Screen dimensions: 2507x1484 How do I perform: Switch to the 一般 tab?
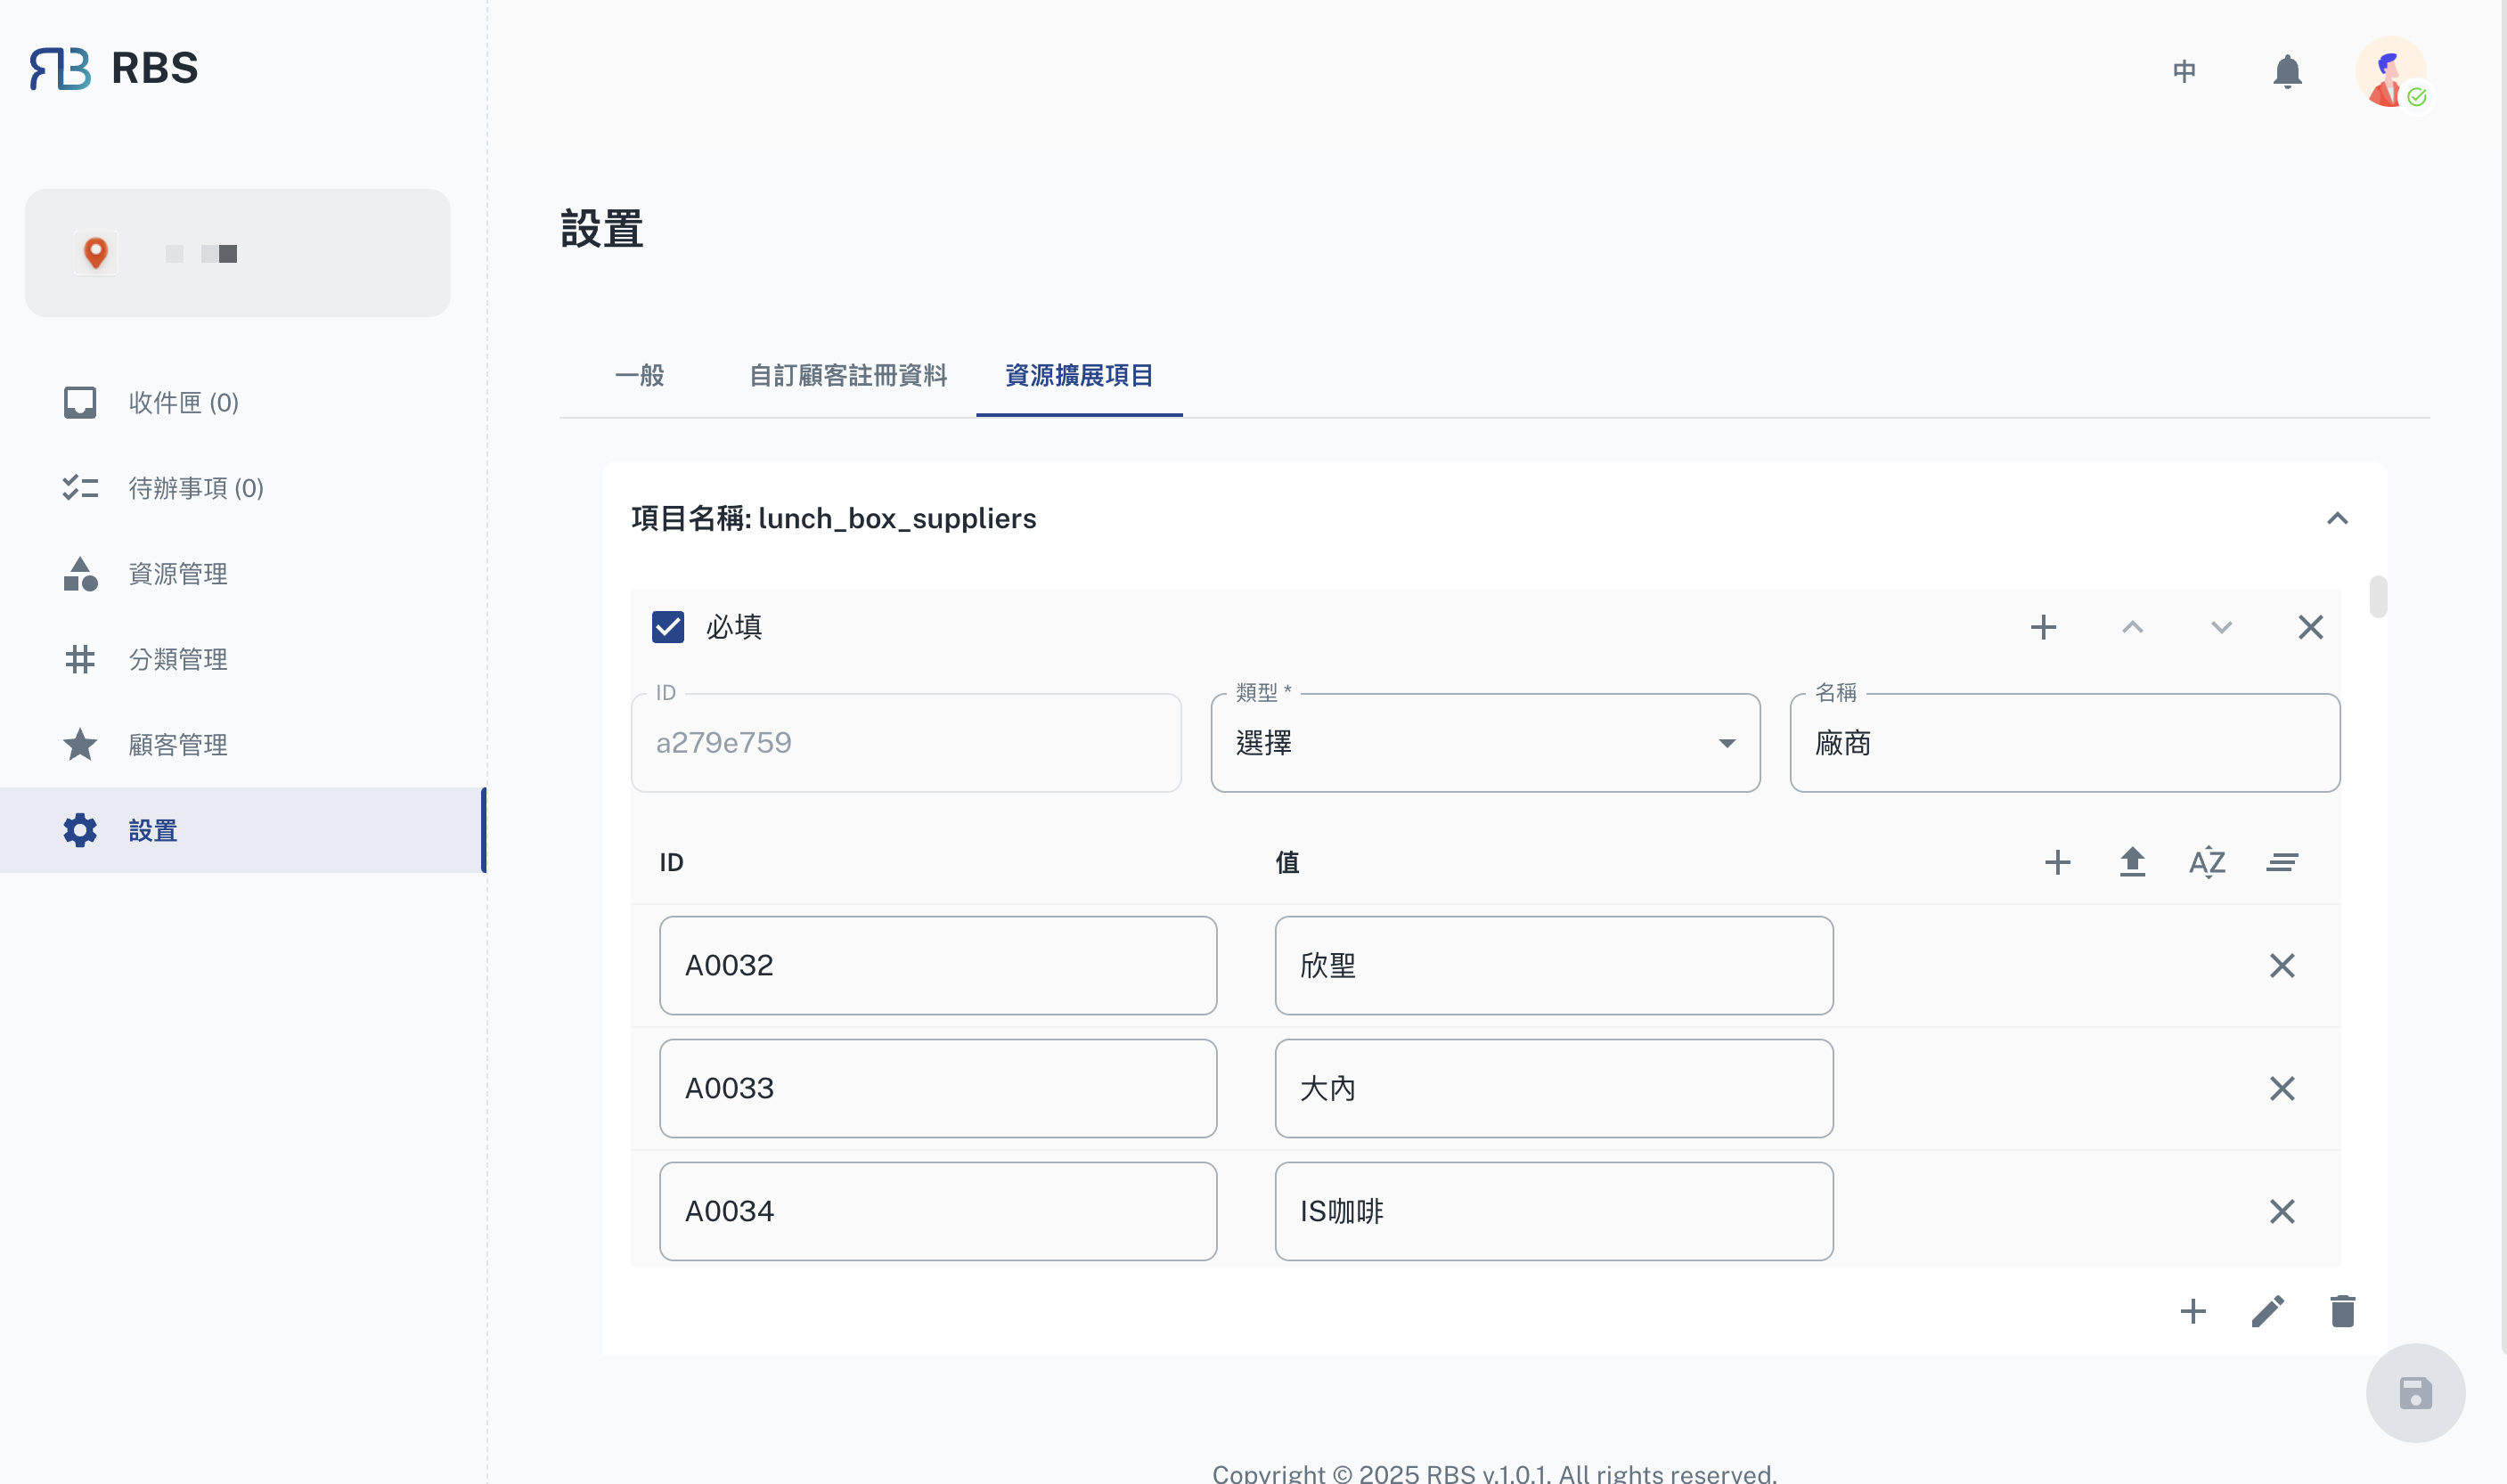(x=639, y=375)
